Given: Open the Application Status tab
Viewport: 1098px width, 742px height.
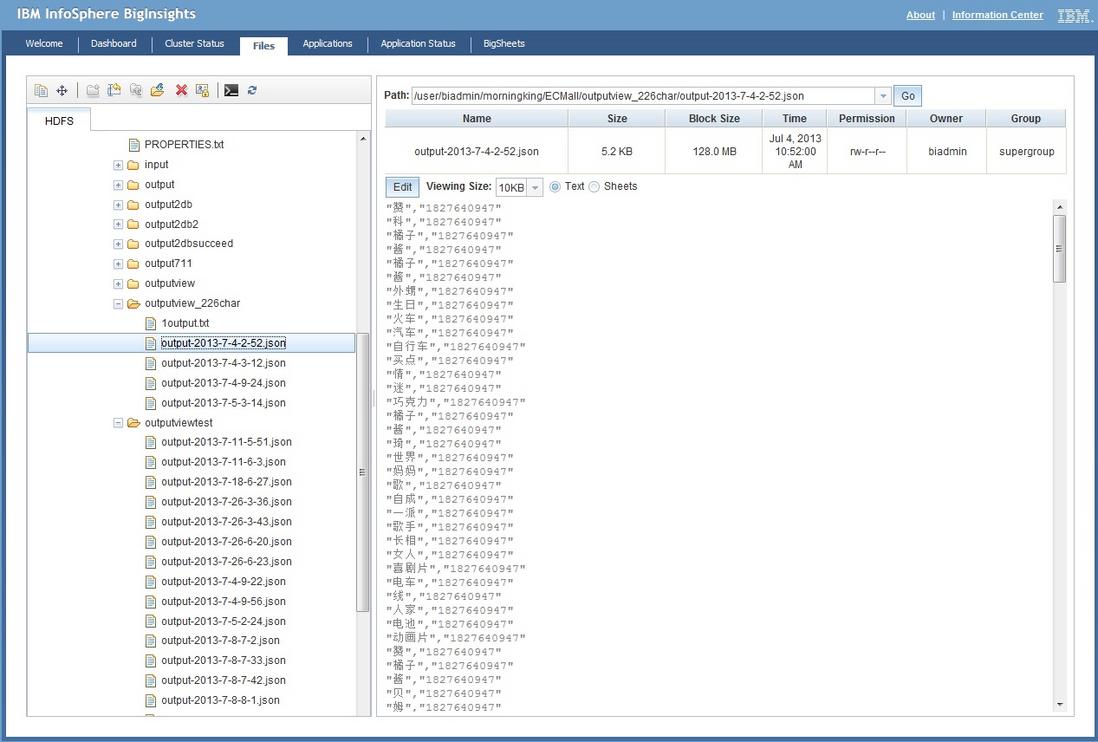Looking at the screenshot, I should point(418,43).
